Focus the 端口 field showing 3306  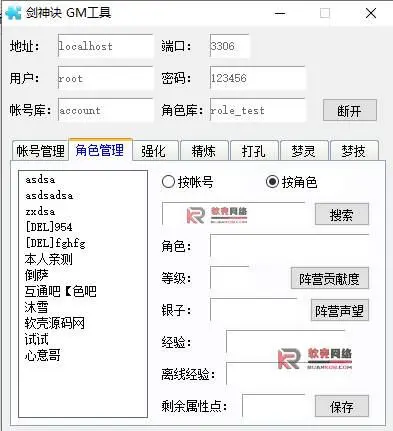pyautogui.click(x=229, y=46)
